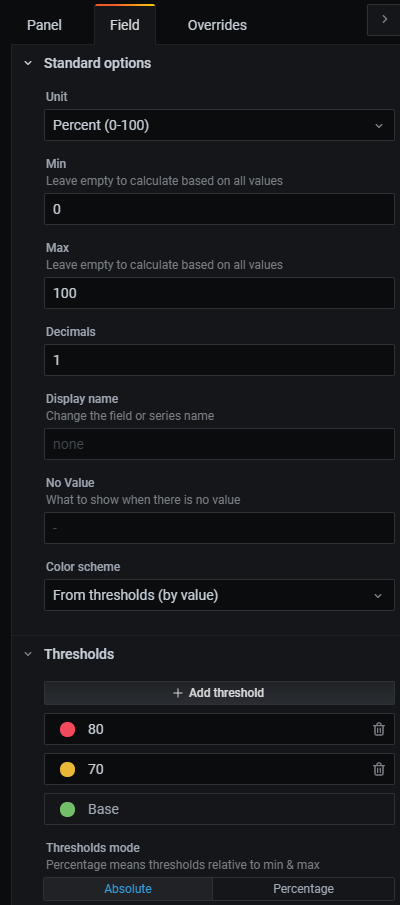Open the Color scheme dropdown
400x905 pixels.
pyautogui.click(x=219, y=595)
